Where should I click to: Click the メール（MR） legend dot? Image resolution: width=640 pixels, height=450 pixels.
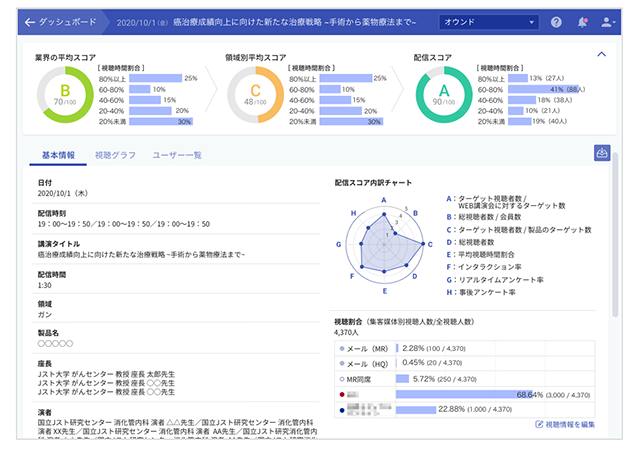(x=342, y=349)
